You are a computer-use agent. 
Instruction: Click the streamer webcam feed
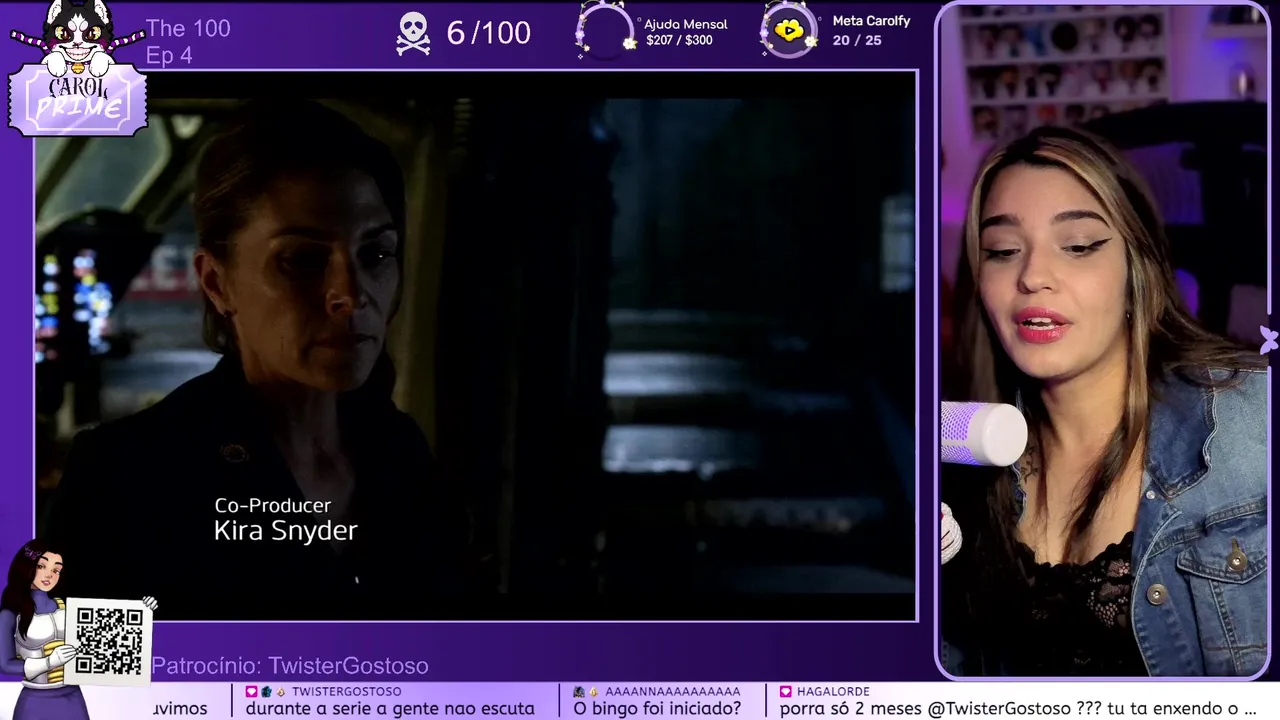(1103, 340)
